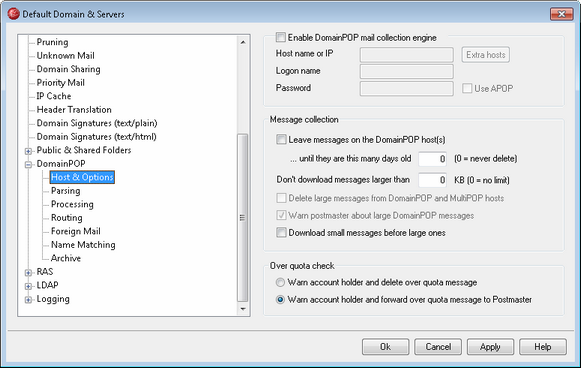Viewport: 581px width, 368px height.
Task: Check Delete large messages from DomainPOP hosts
Action: 281,198
